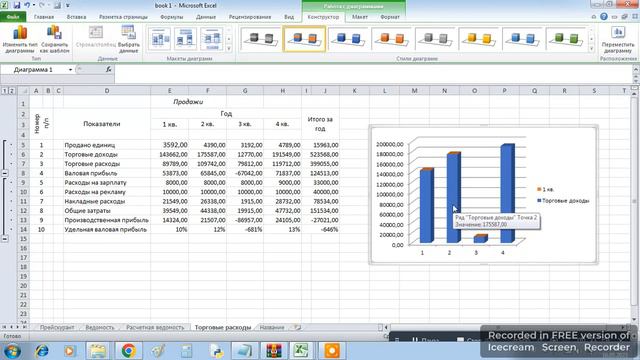Open Ведомость sheet tab

[x=100, y=327]
